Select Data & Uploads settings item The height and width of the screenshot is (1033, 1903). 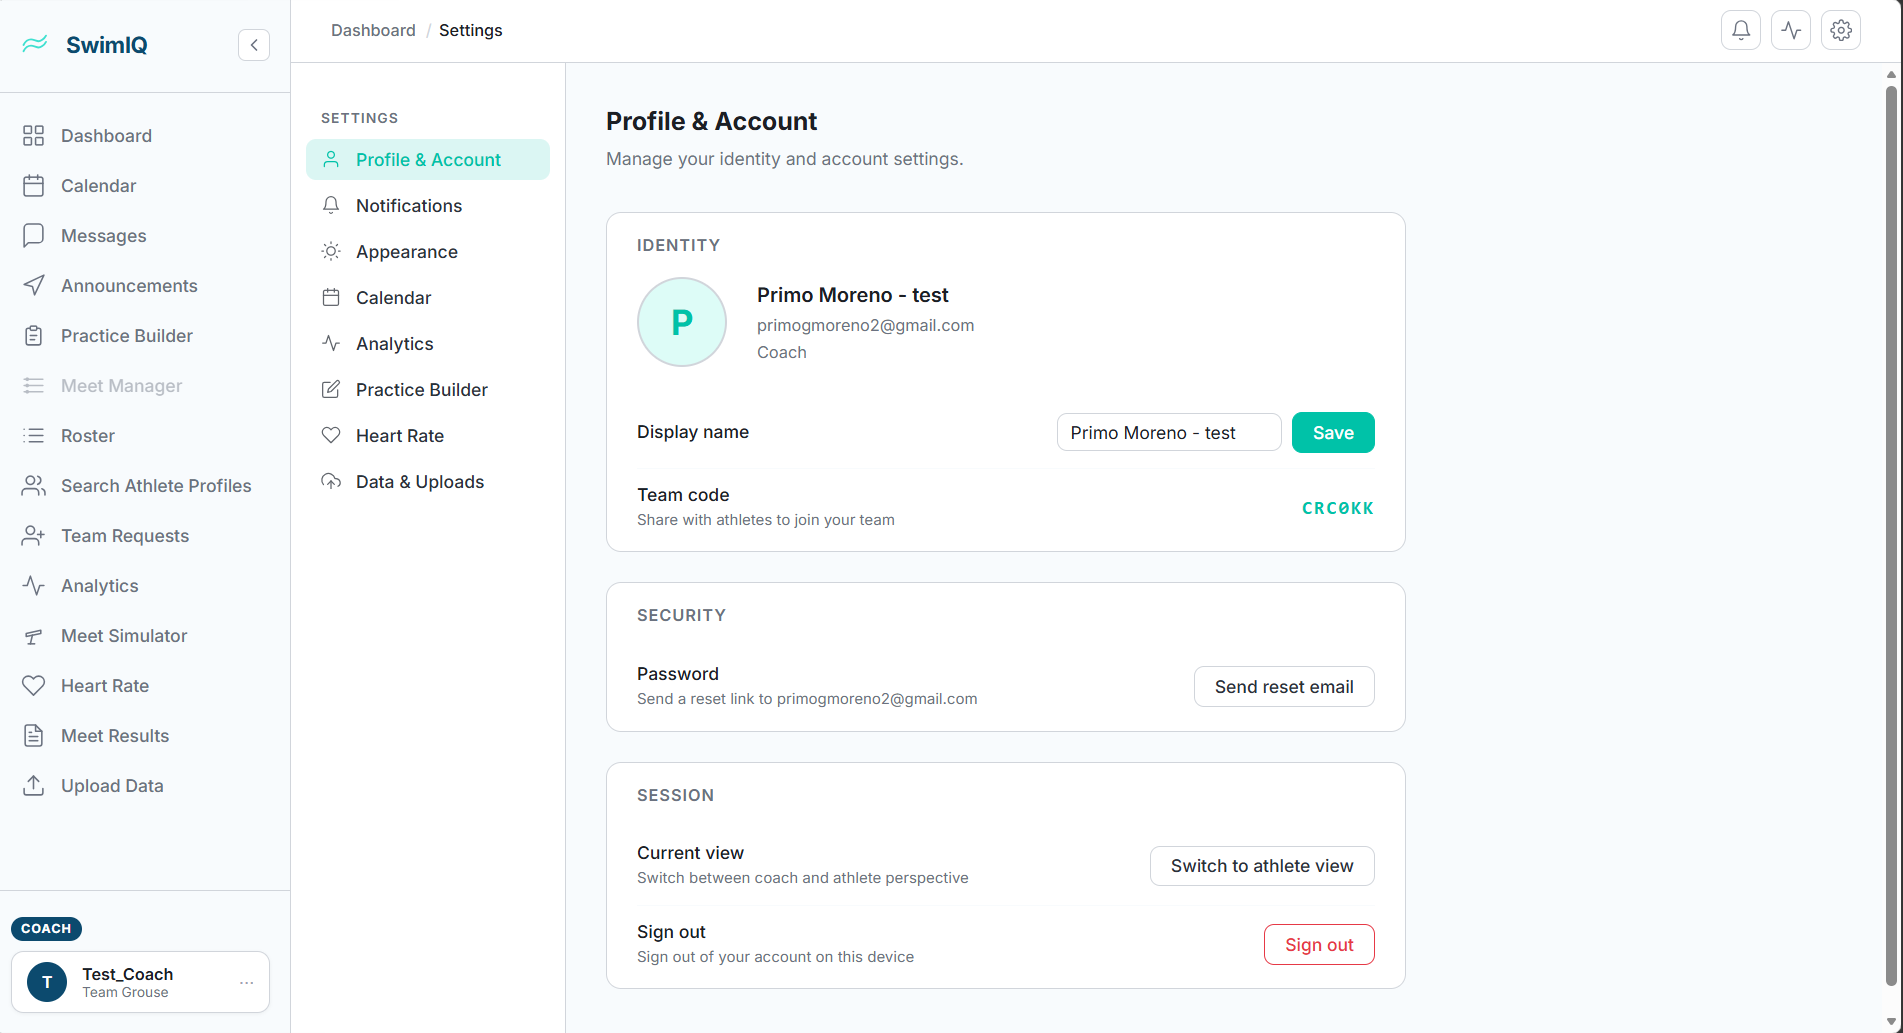pos(419,481)
